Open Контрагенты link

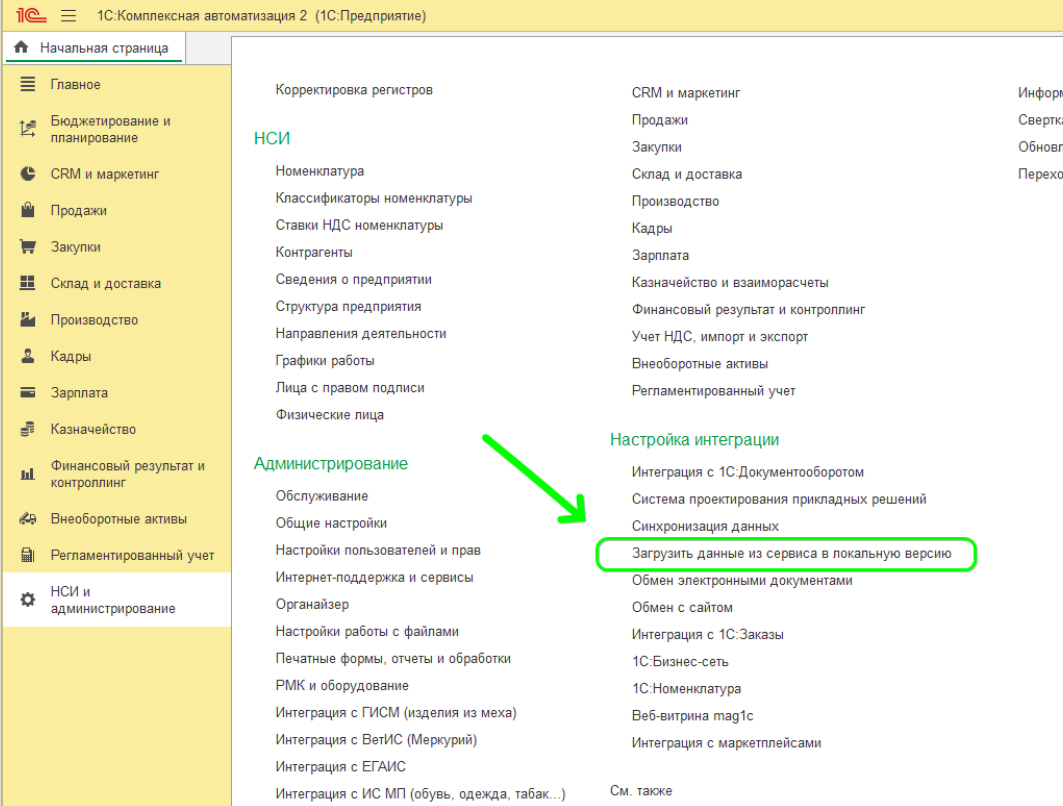(314, 252)
